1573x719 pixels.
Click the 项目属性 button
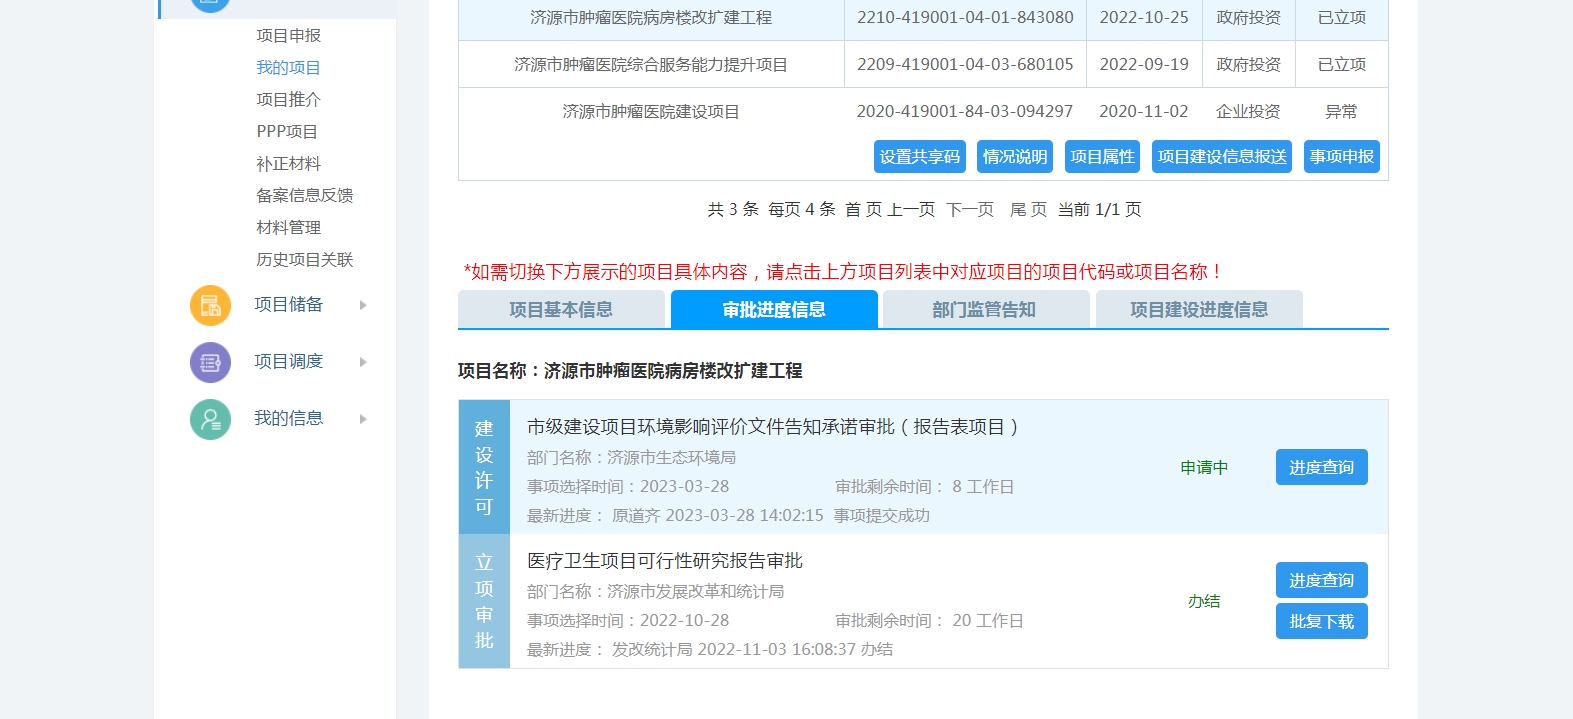click(x=1103, y=157)
